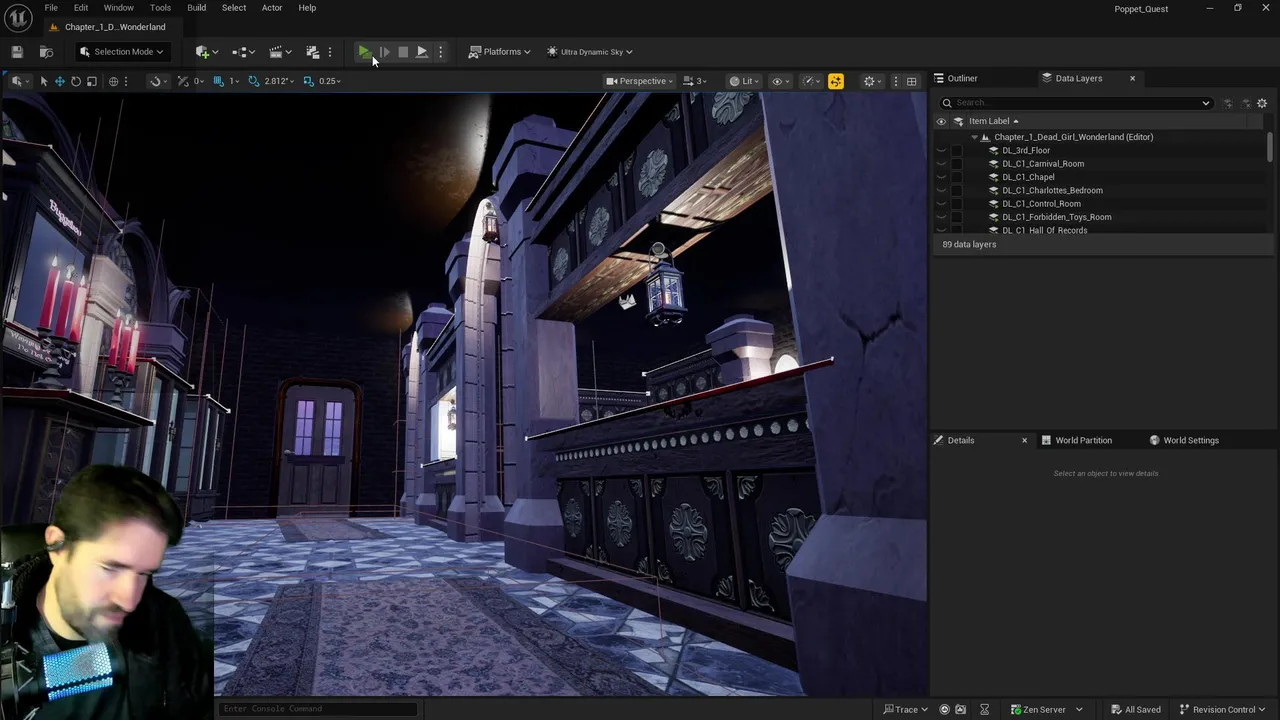Open play mode options dots

[440, 52]
